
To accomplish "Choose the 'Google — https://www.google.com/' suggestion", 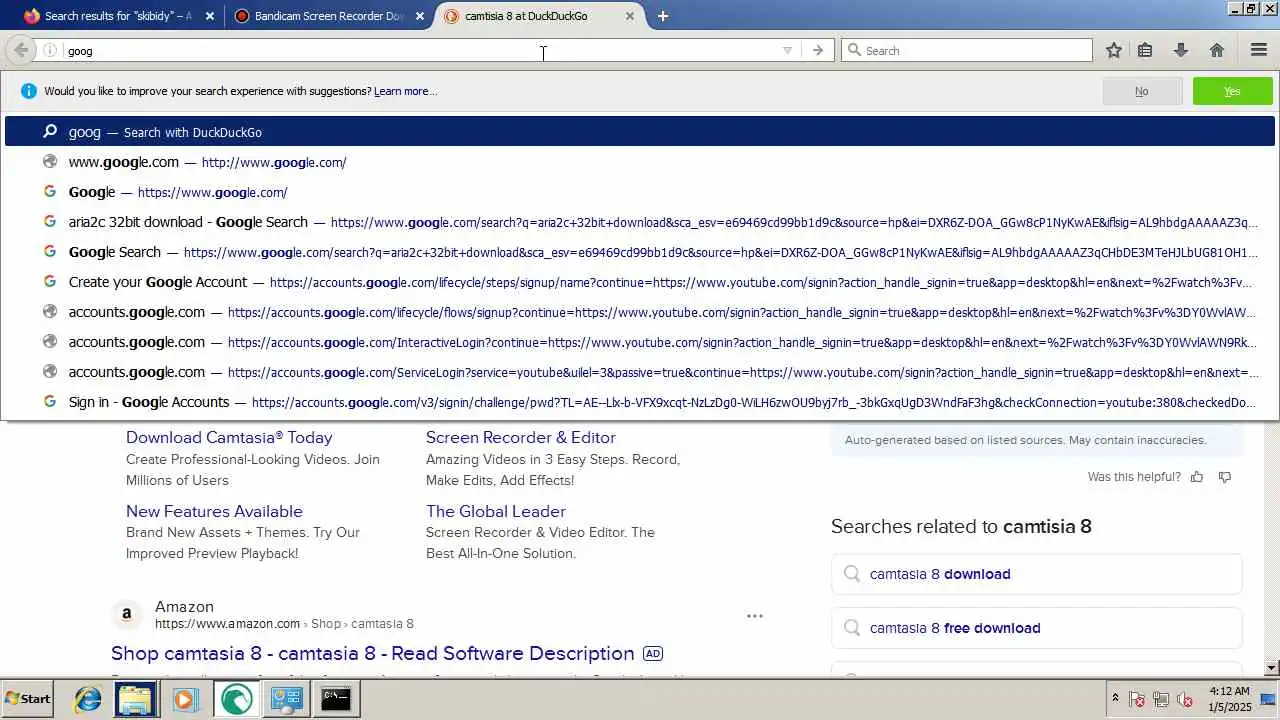I will 640,192.
